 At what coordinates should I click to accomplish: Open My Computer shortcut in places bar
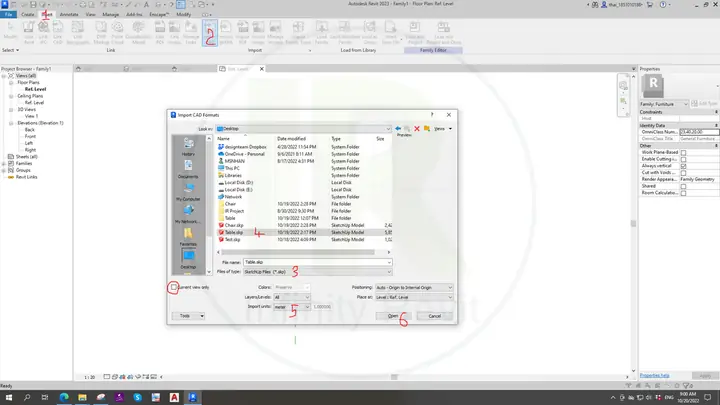click(188, 192)
